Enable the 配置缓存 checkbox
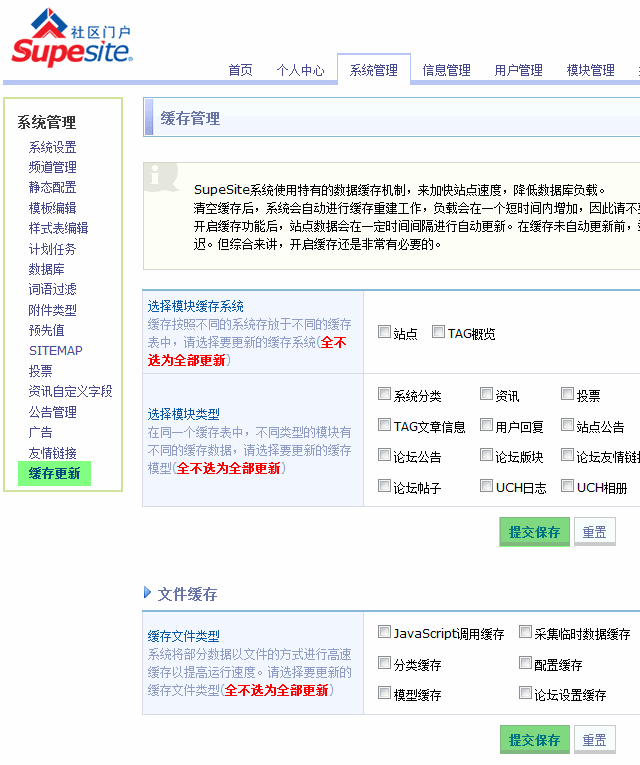 526,663
